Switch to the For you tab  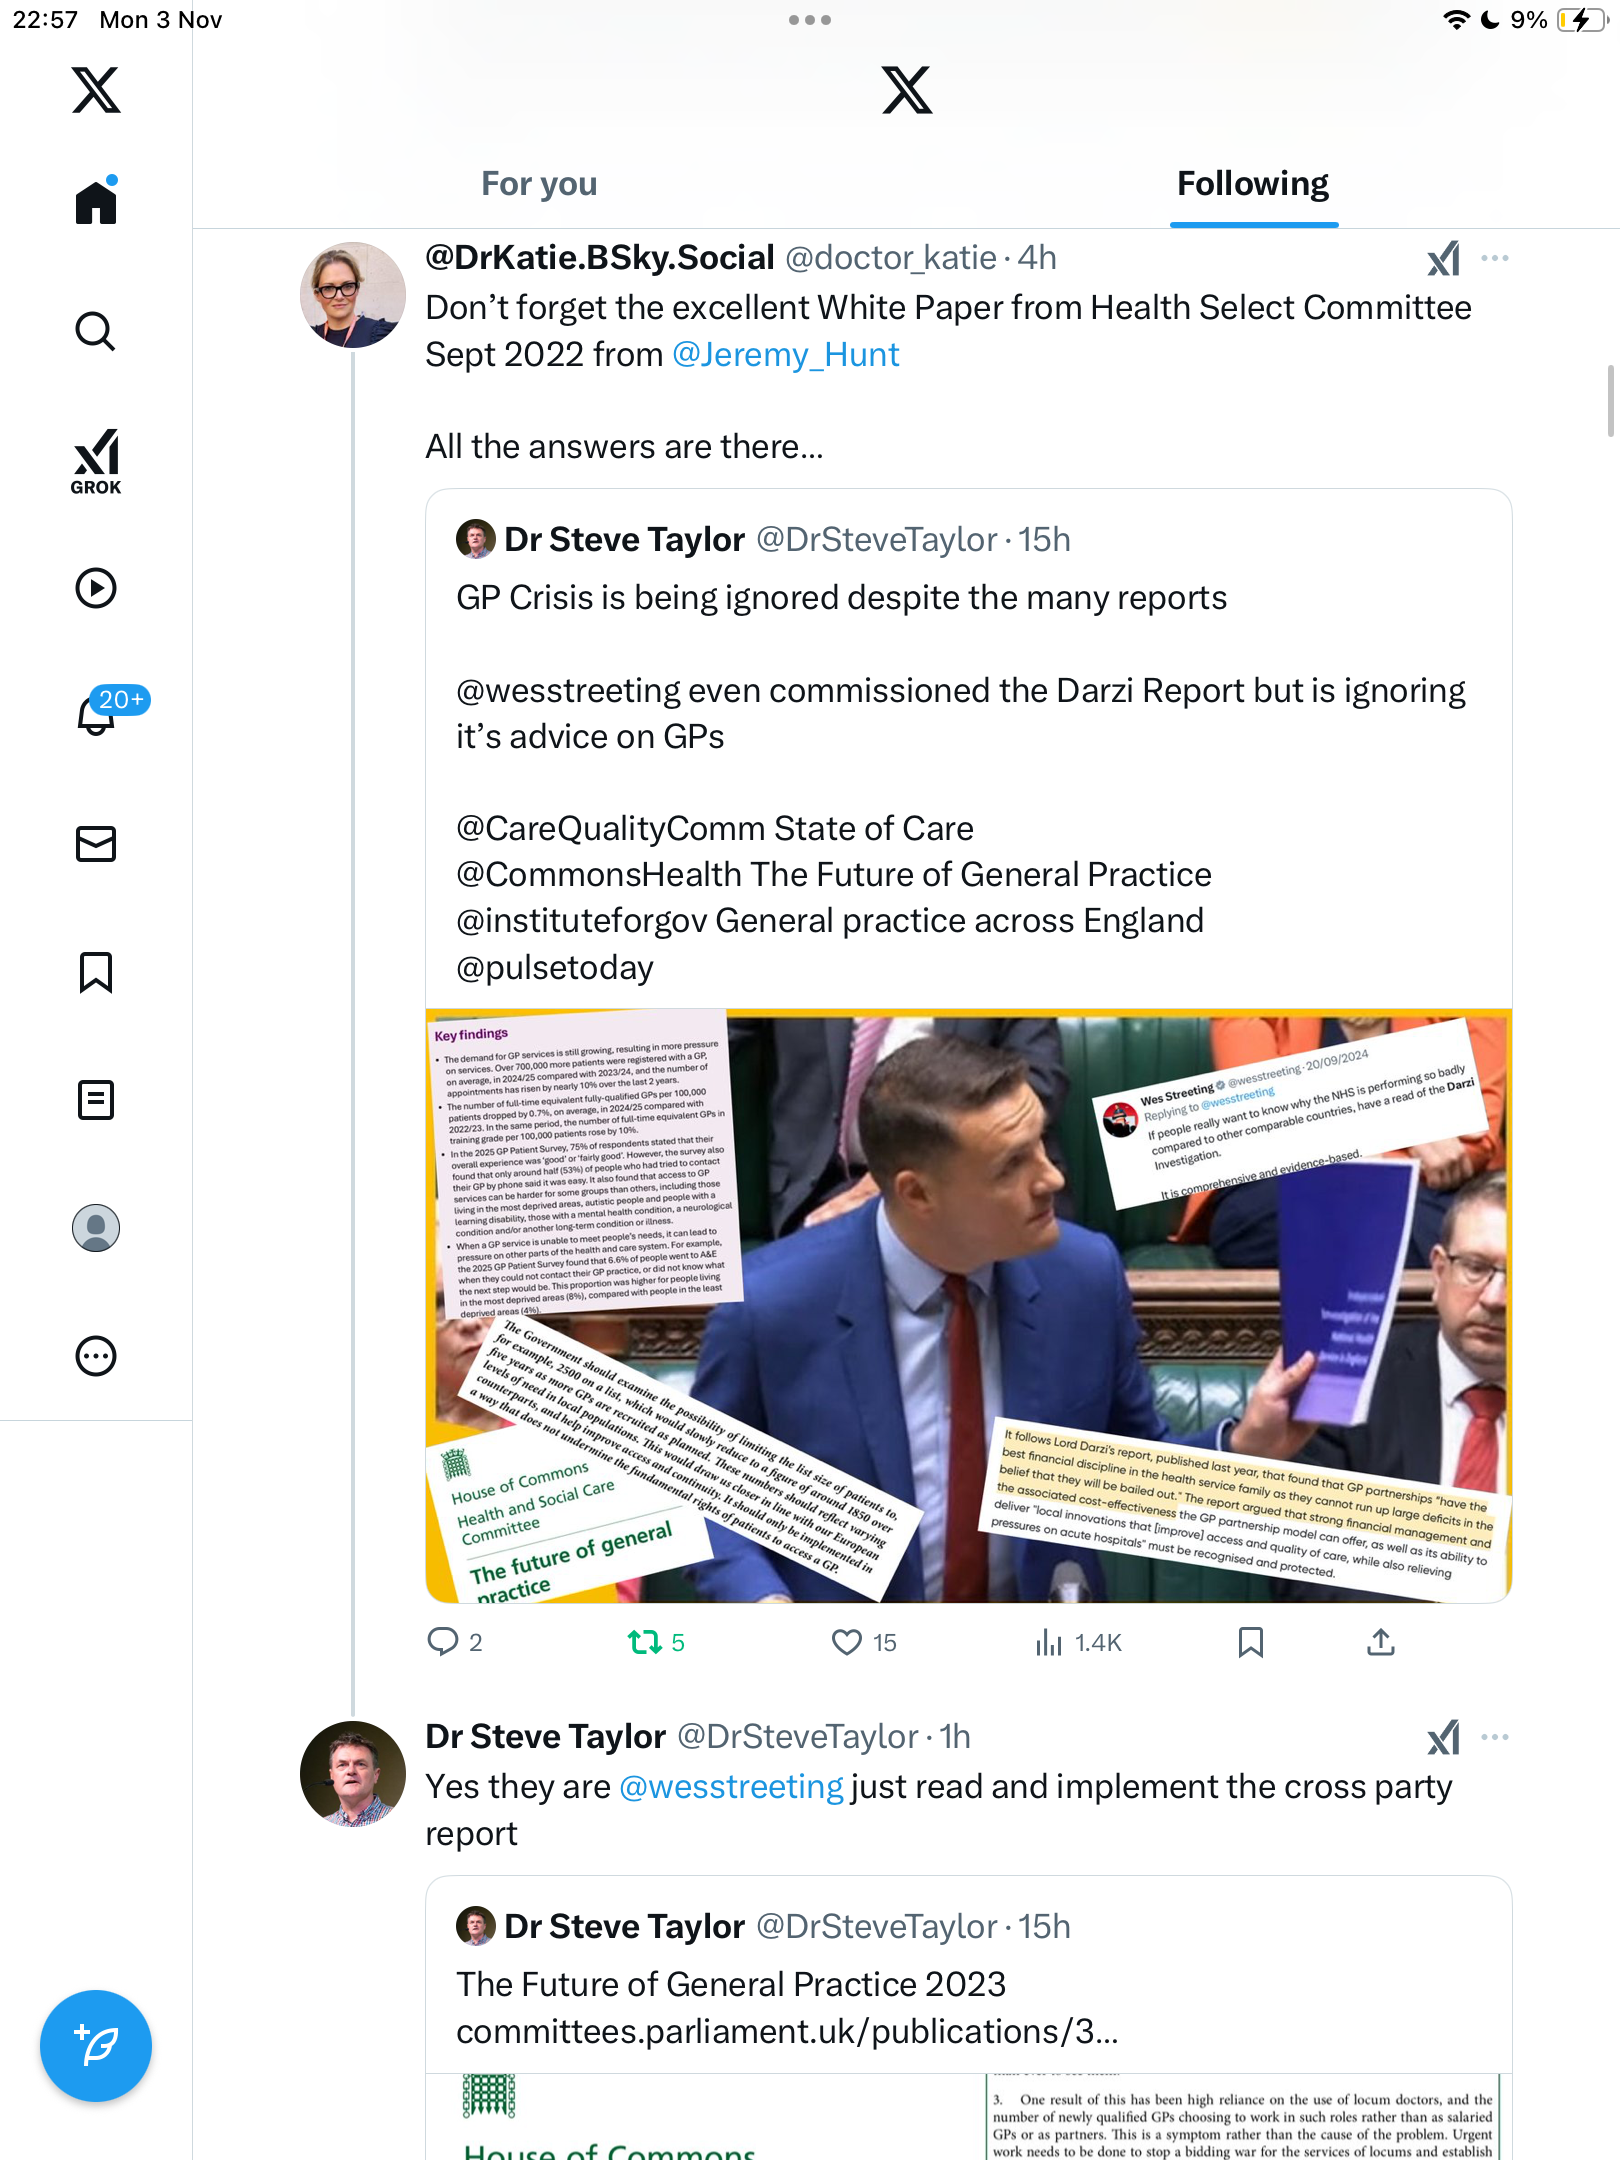tap(539, 184)
